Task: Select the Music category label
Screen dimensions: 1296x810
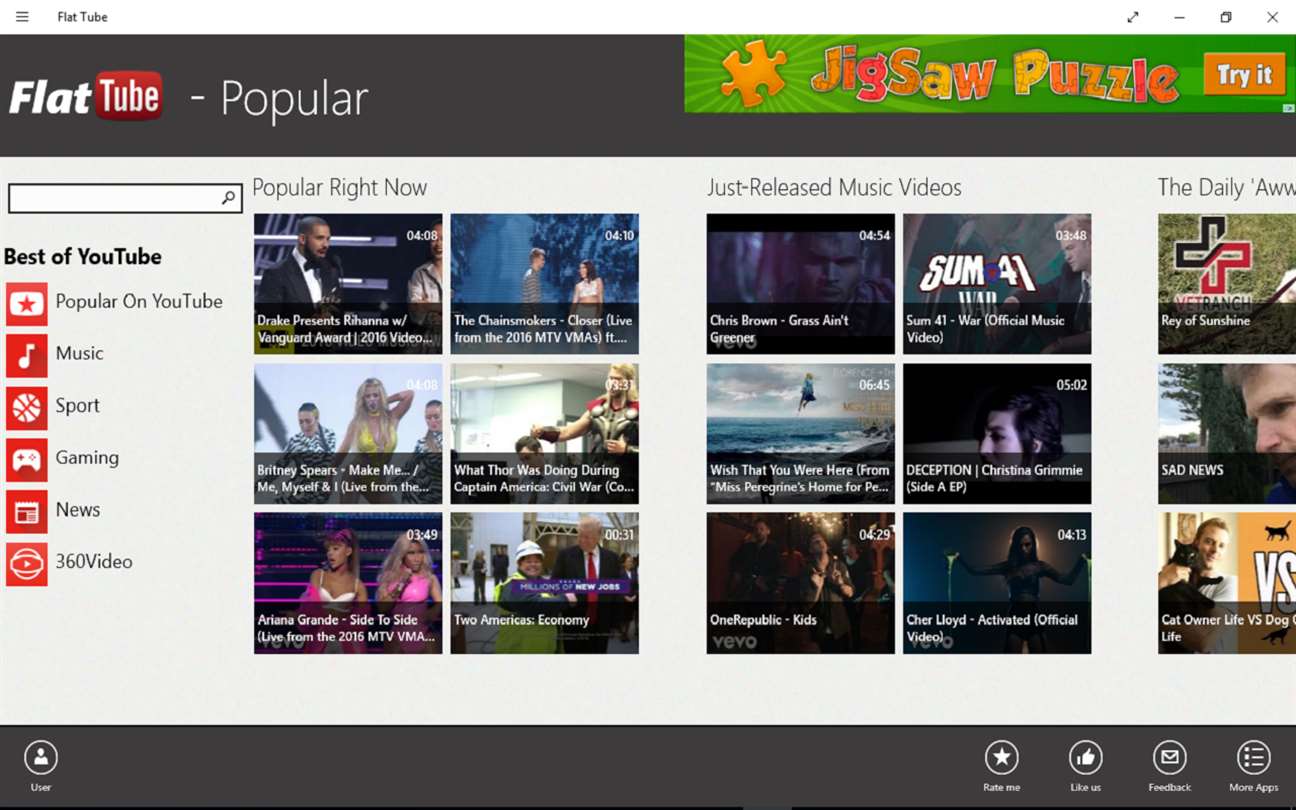Action: [79, 354]
